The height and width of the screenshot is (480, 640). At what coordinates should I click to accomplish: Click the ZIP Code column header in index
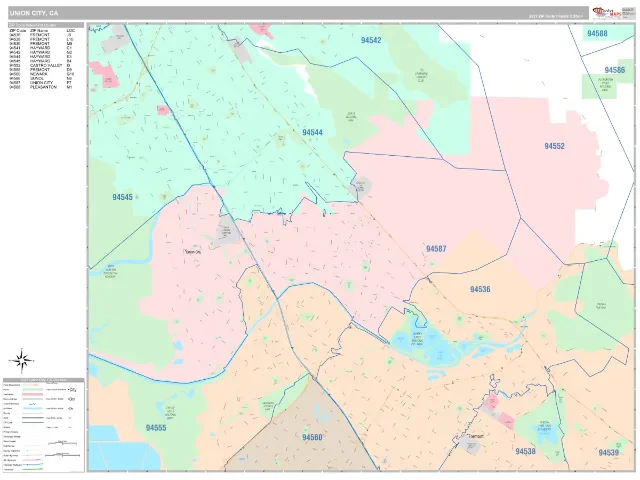pos(18,31)
